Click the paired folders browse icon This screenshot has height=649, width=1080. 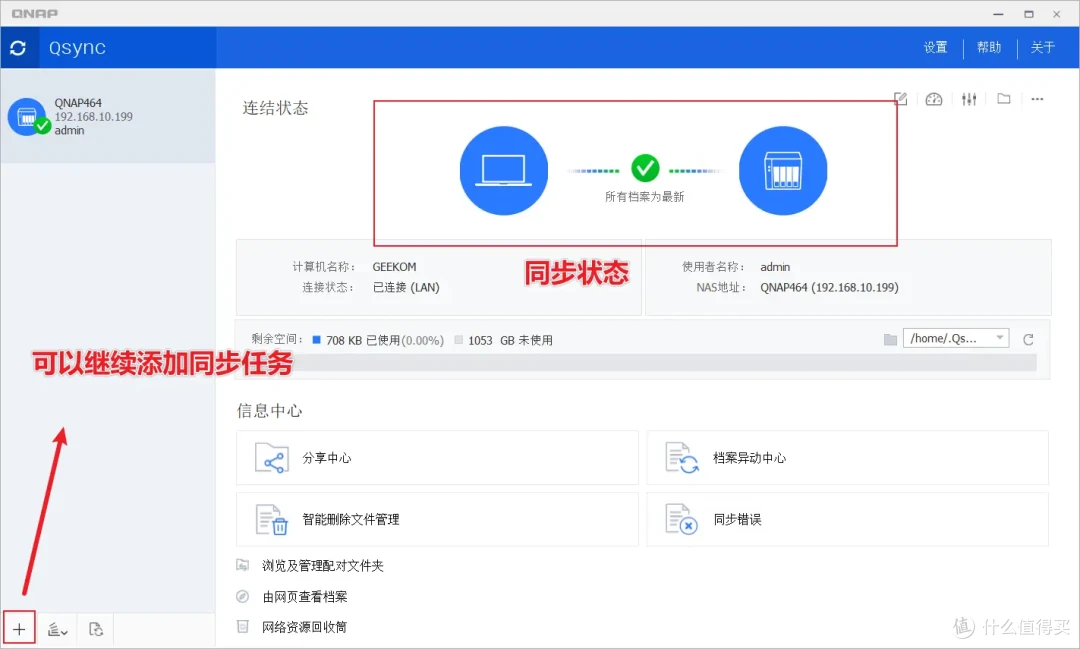(242, 565)
